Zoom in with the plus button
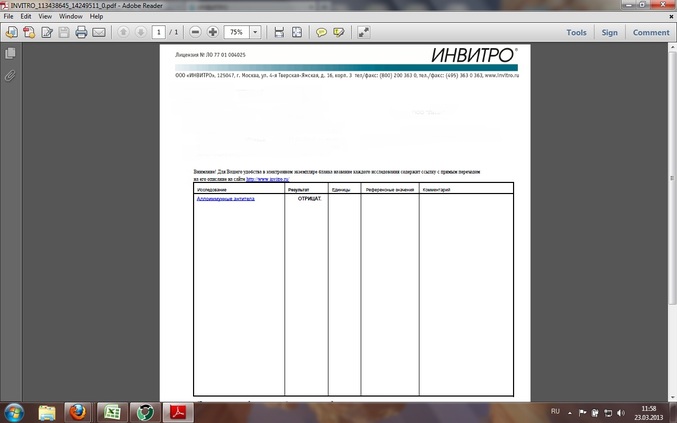 click(213, 32)
